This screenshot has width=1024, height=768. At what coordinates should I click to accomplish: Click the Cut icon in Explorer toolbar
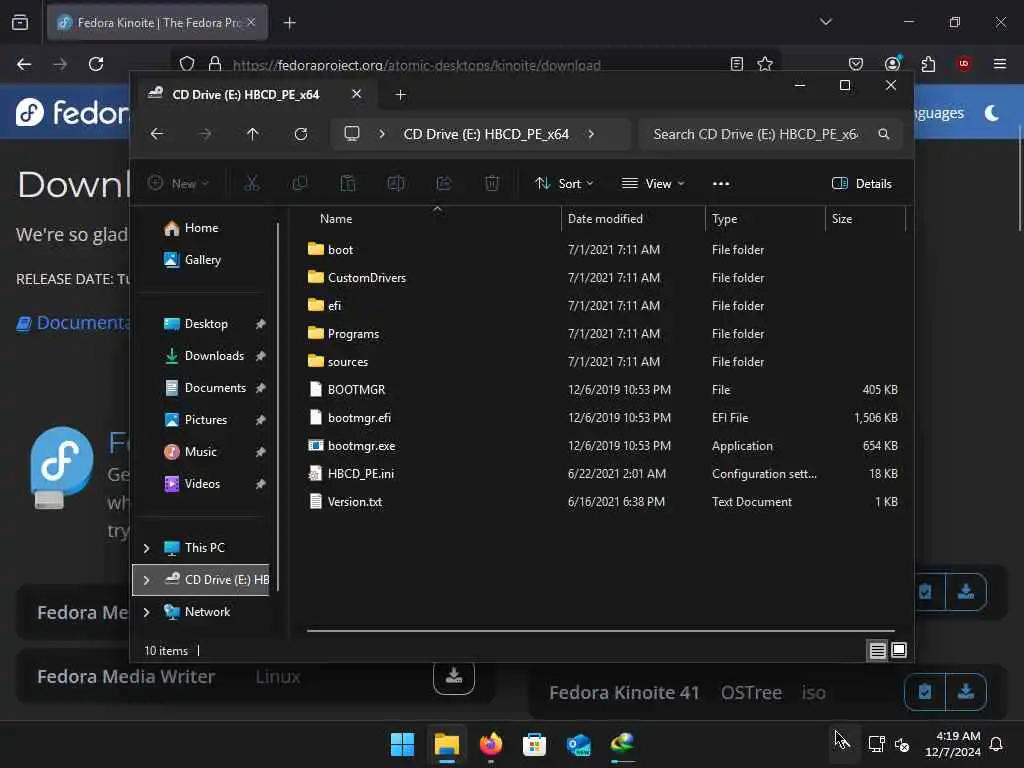(251, 184)
